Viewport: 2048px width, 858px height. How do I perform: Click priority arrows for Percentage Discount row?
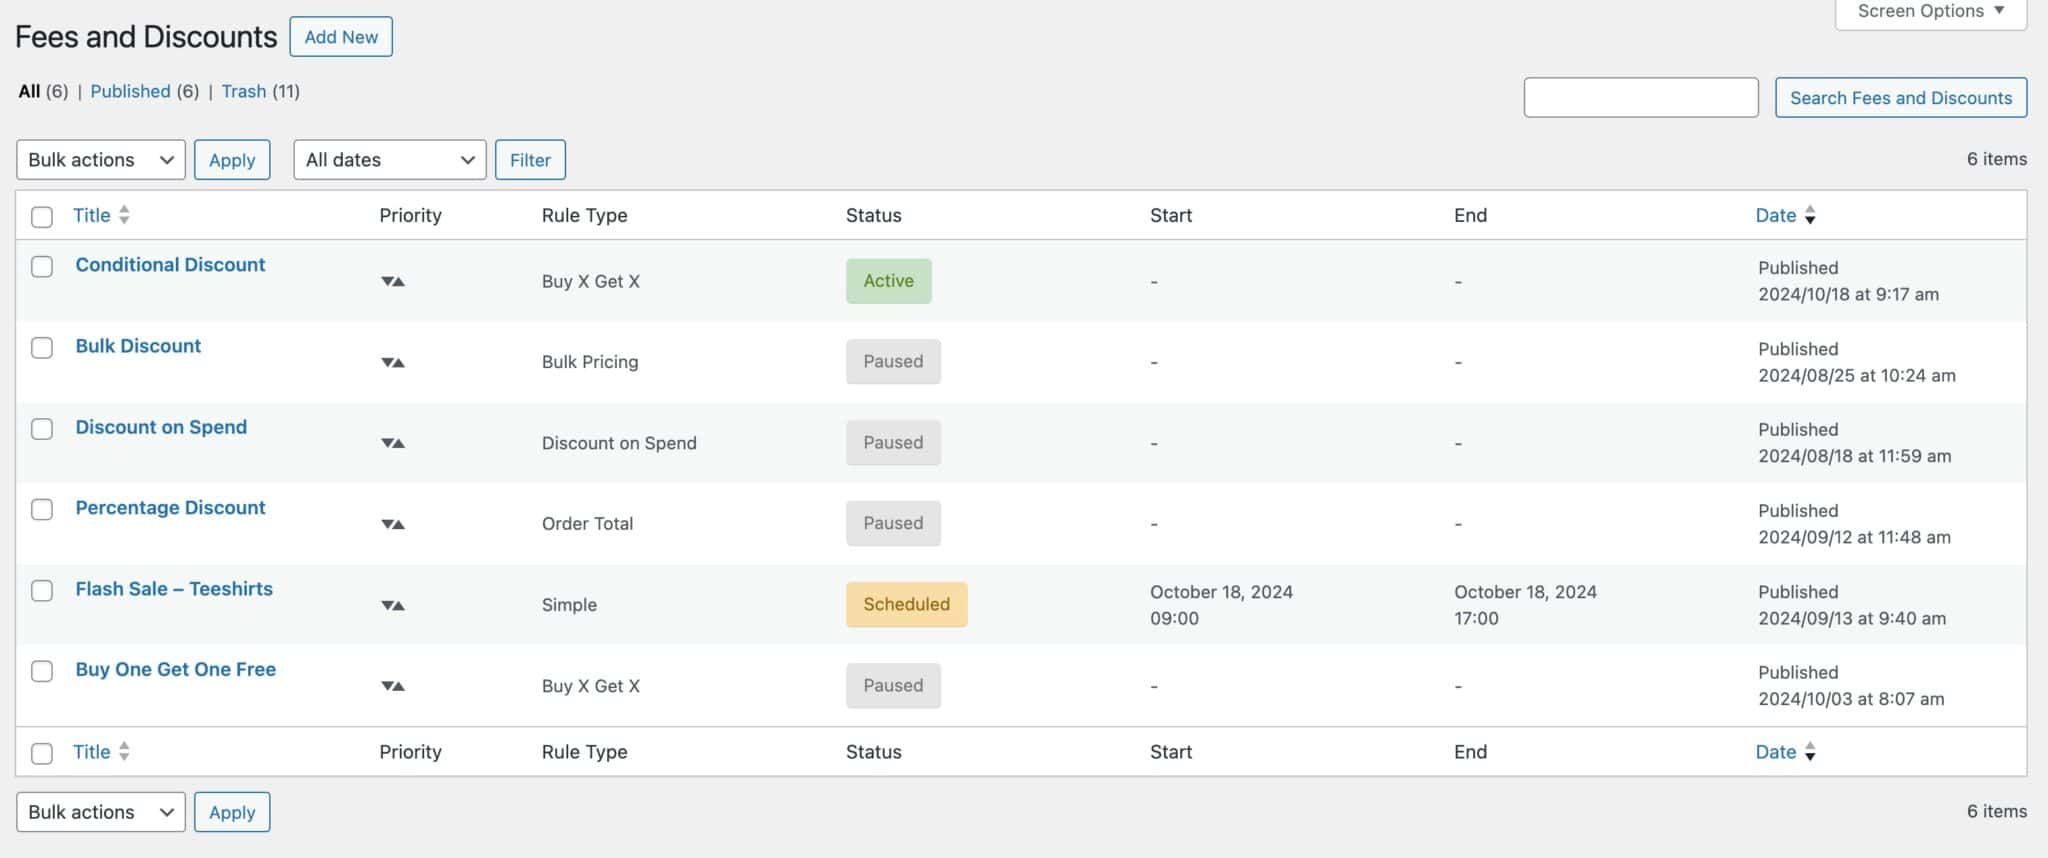pyautogui.click(x=393, y=524)
